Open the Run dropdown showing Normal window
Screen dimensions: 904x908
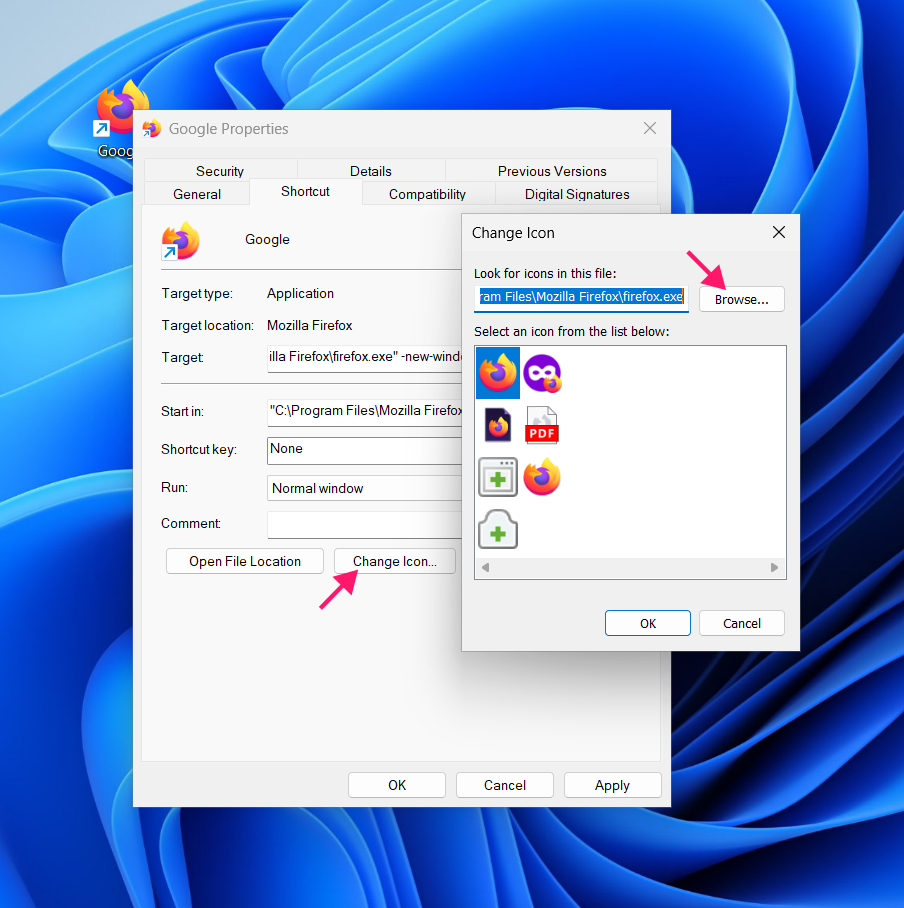[x=364, y=488]
